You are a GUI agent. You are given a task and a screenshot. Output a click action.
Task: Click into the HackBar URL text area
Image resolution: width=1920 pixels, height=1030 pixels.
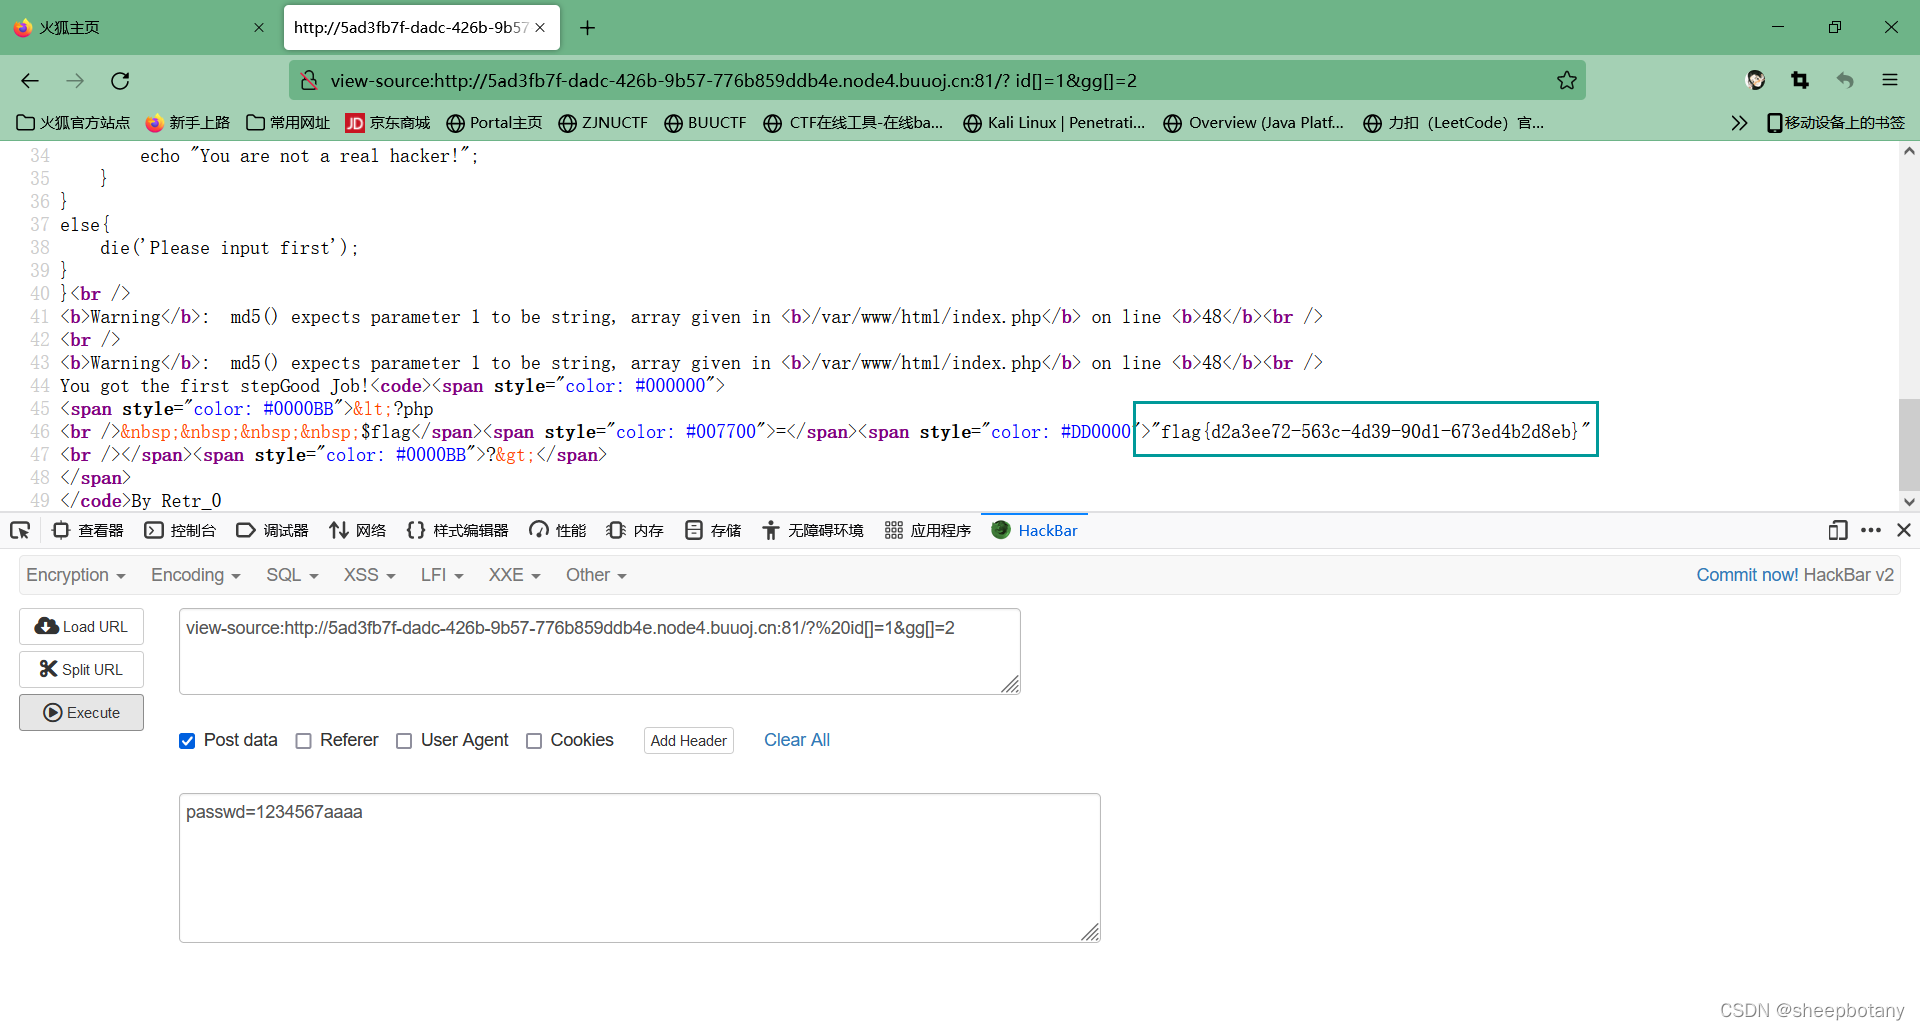tap(600, 651)
